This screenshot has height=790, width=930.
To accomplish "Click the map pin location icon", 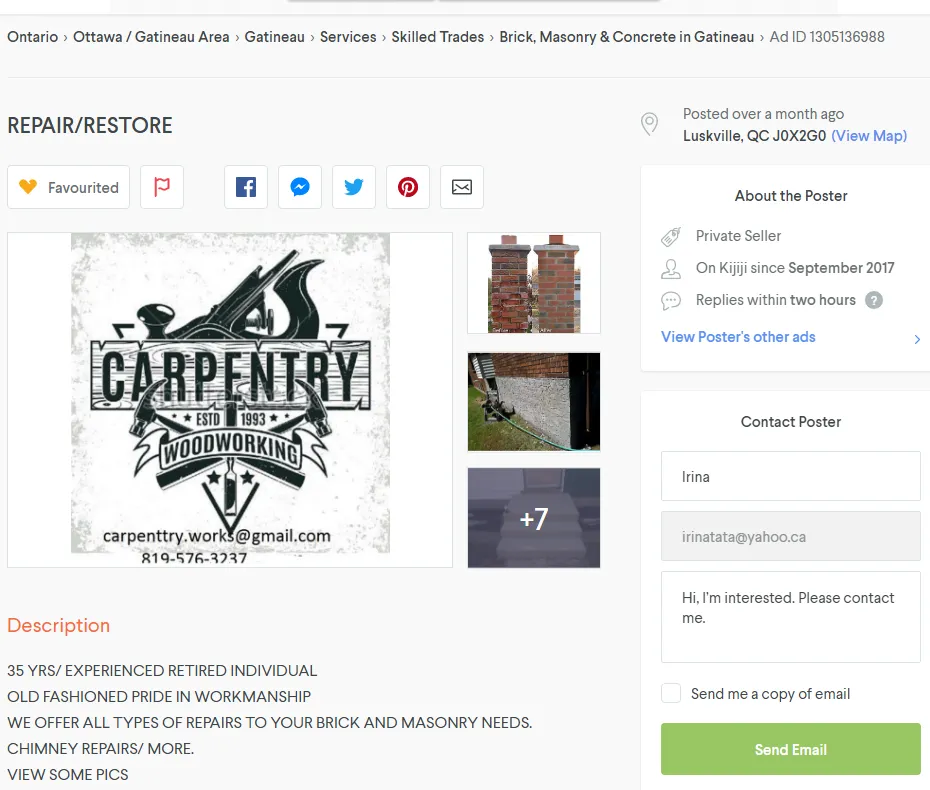I will tap(649, 124).
